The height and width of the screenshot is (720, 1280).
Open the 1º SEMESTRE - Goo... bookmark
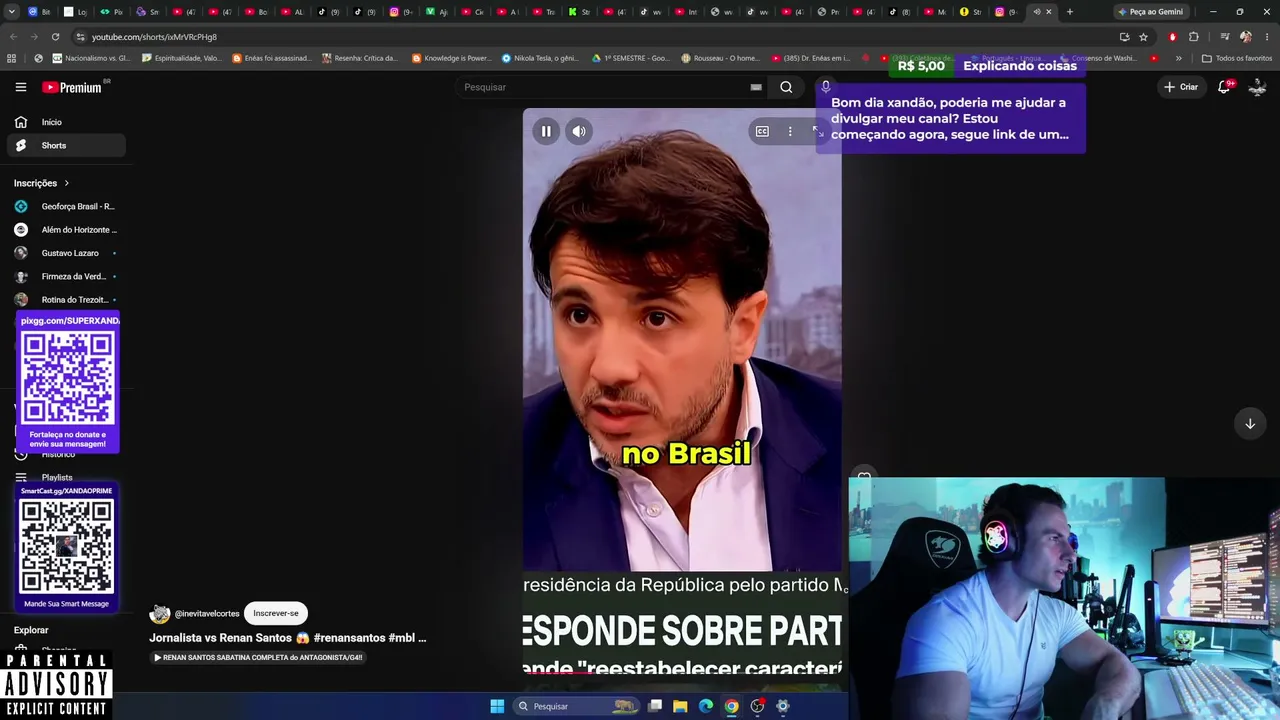coord(631,58)
